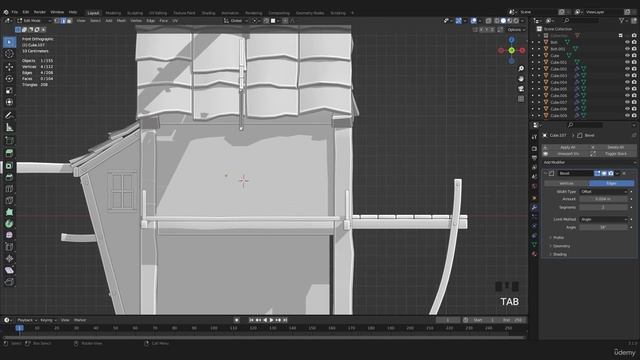Hide Cube.007 with eye icon
This screenshot has height=360, width=640.
[627, 102]
